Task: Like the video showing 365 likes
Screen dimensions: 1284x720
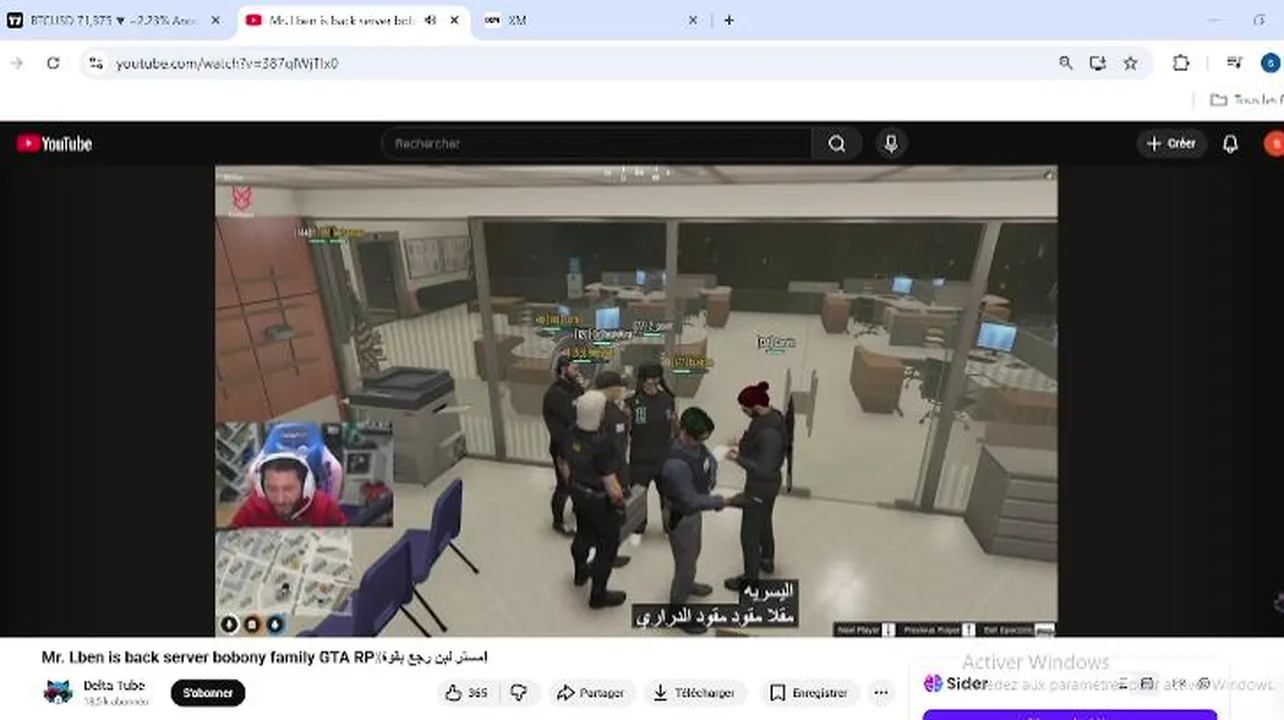Action: pos(466,693)
